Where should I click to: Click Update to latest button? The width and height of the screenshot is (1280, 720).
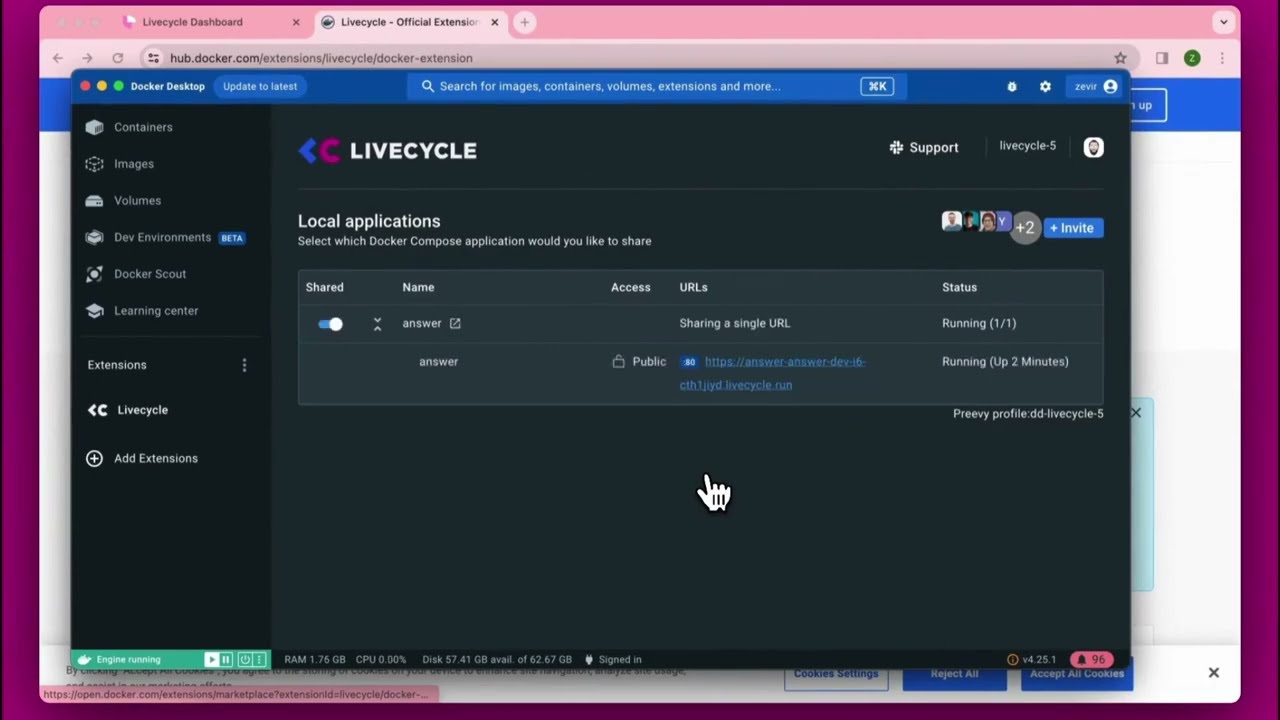260,86
